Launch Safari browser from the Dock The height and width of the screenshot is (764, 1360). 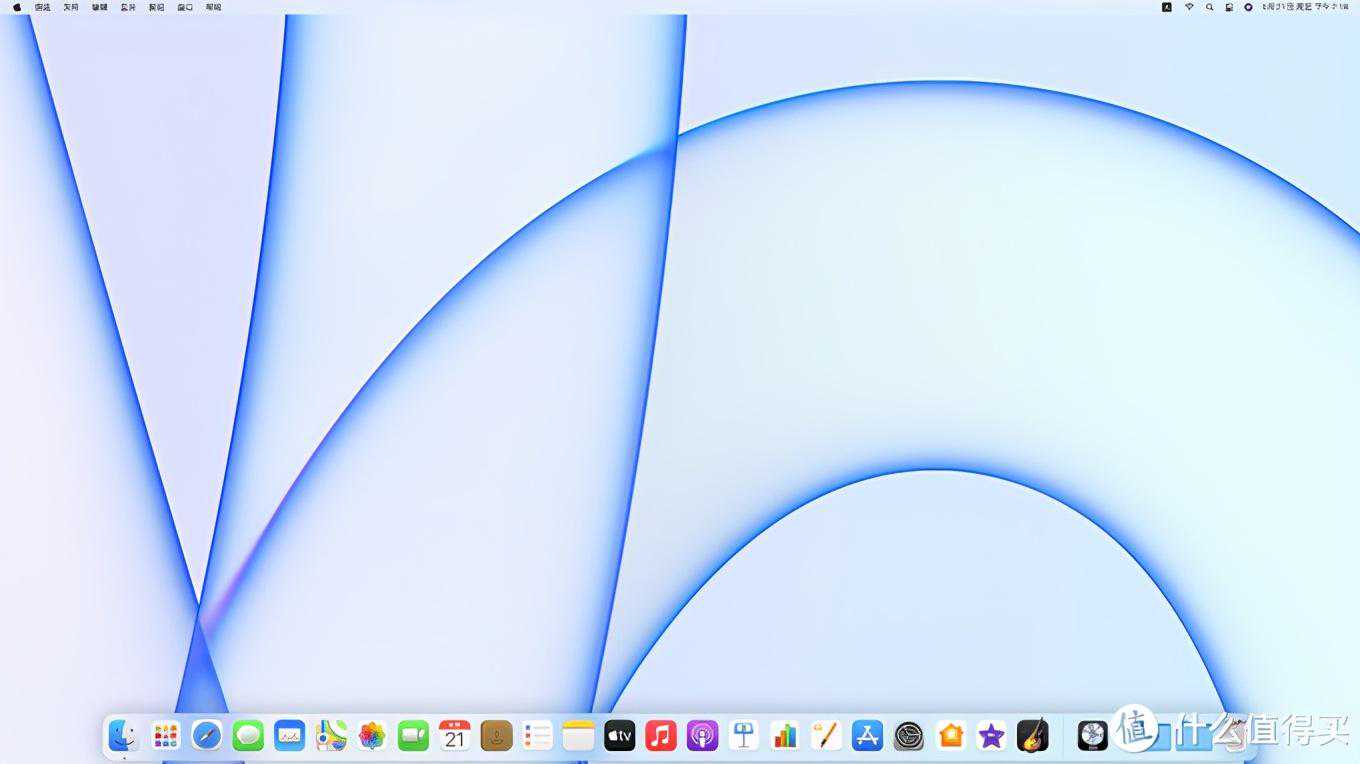click(207, 736)
